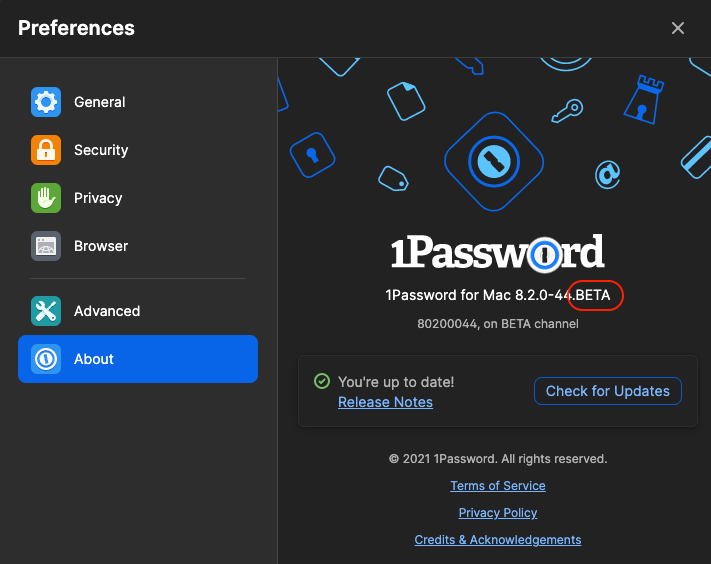The height and width of the screenshot is (564, 711).
Task: Click the key illustration in the banner
Action: 568,109
